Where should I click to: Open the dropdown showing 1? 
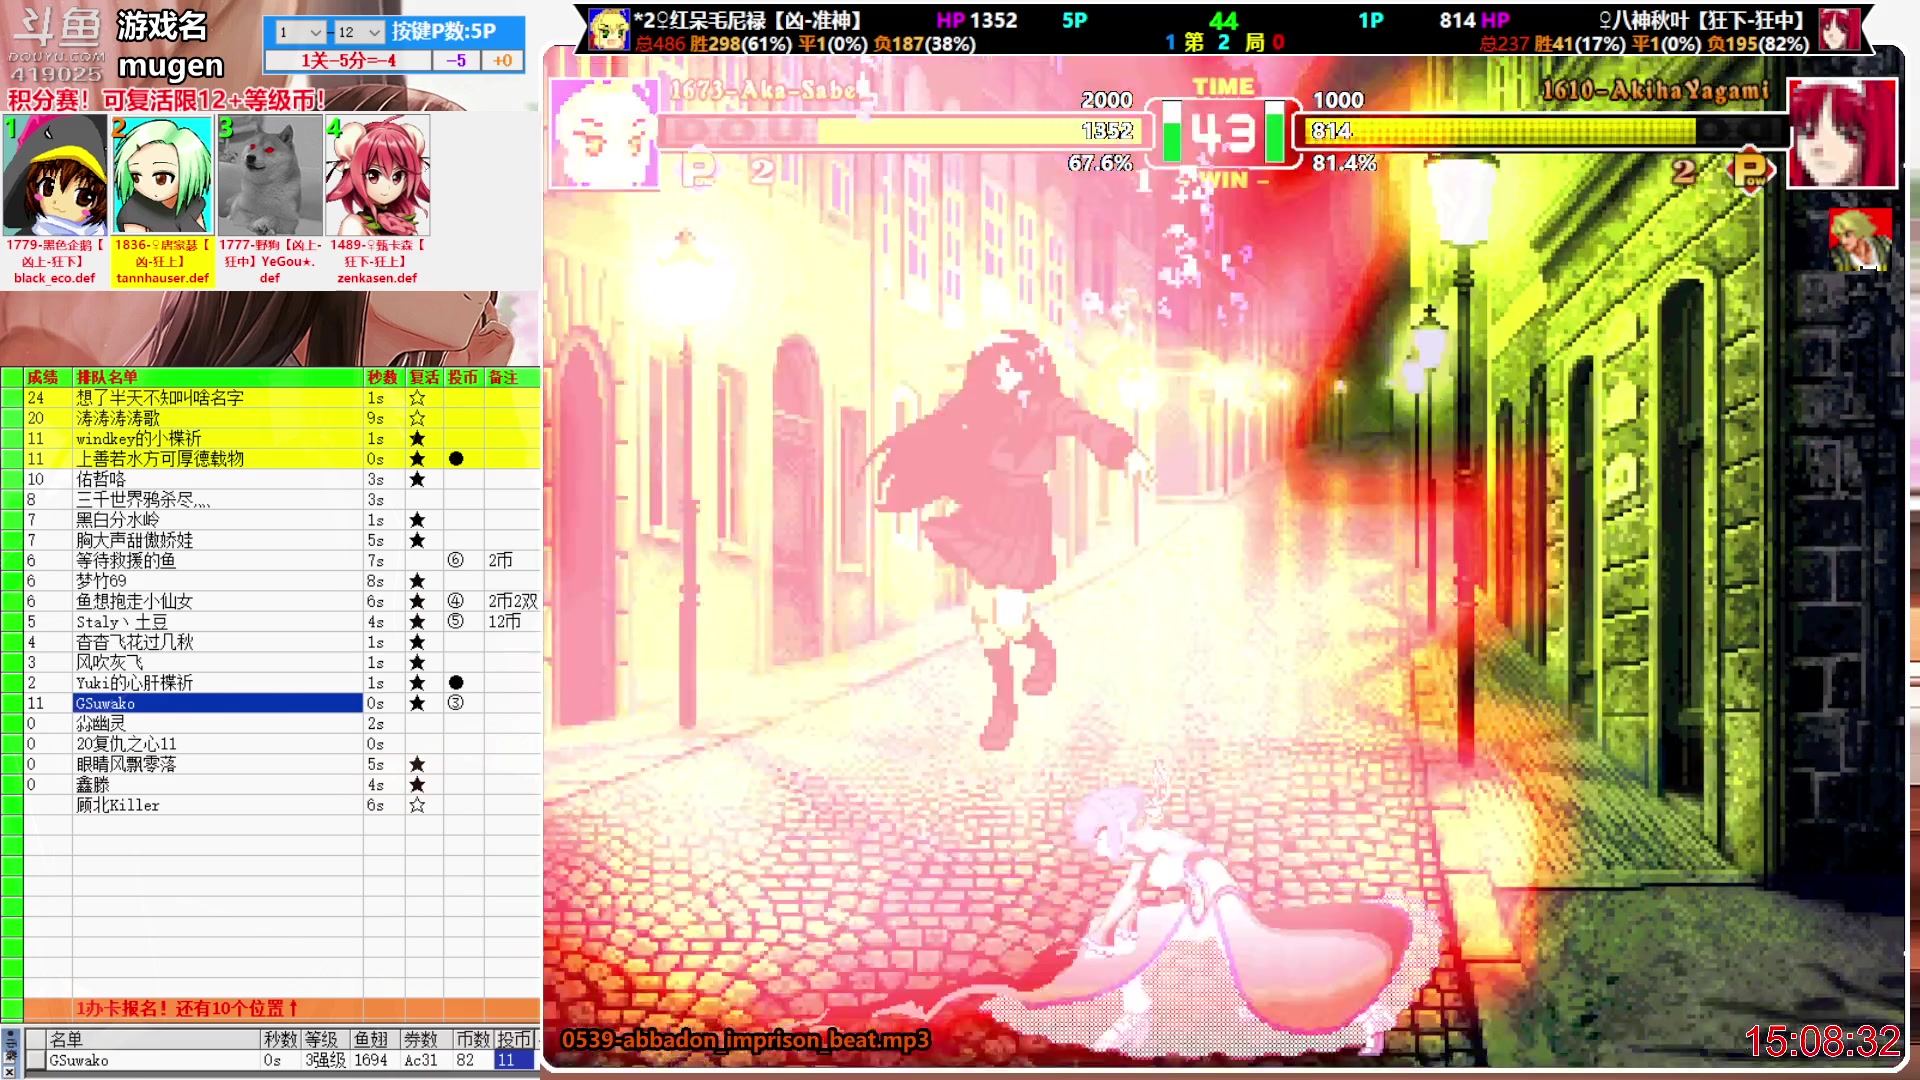(300, 32)
